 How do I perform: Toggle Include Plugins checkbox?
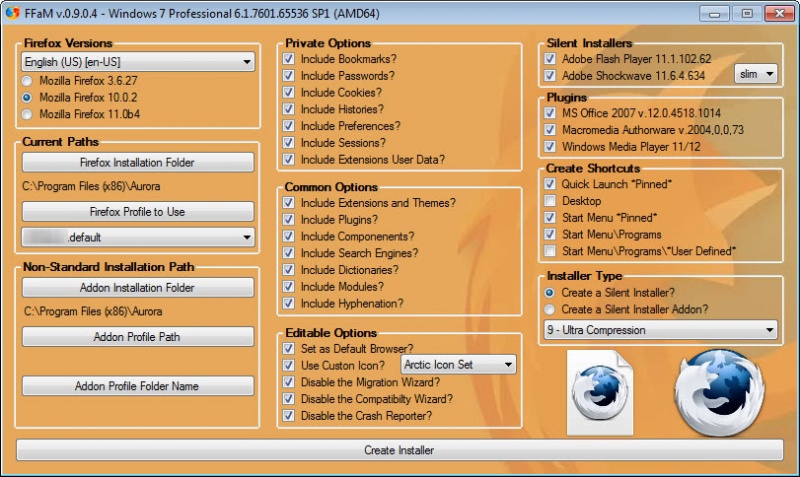(289, 219)
